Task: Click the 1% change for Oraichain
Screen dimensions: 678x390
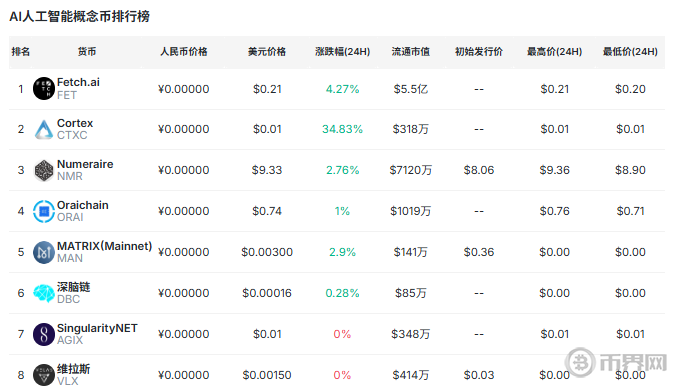Action: point(342,211)
